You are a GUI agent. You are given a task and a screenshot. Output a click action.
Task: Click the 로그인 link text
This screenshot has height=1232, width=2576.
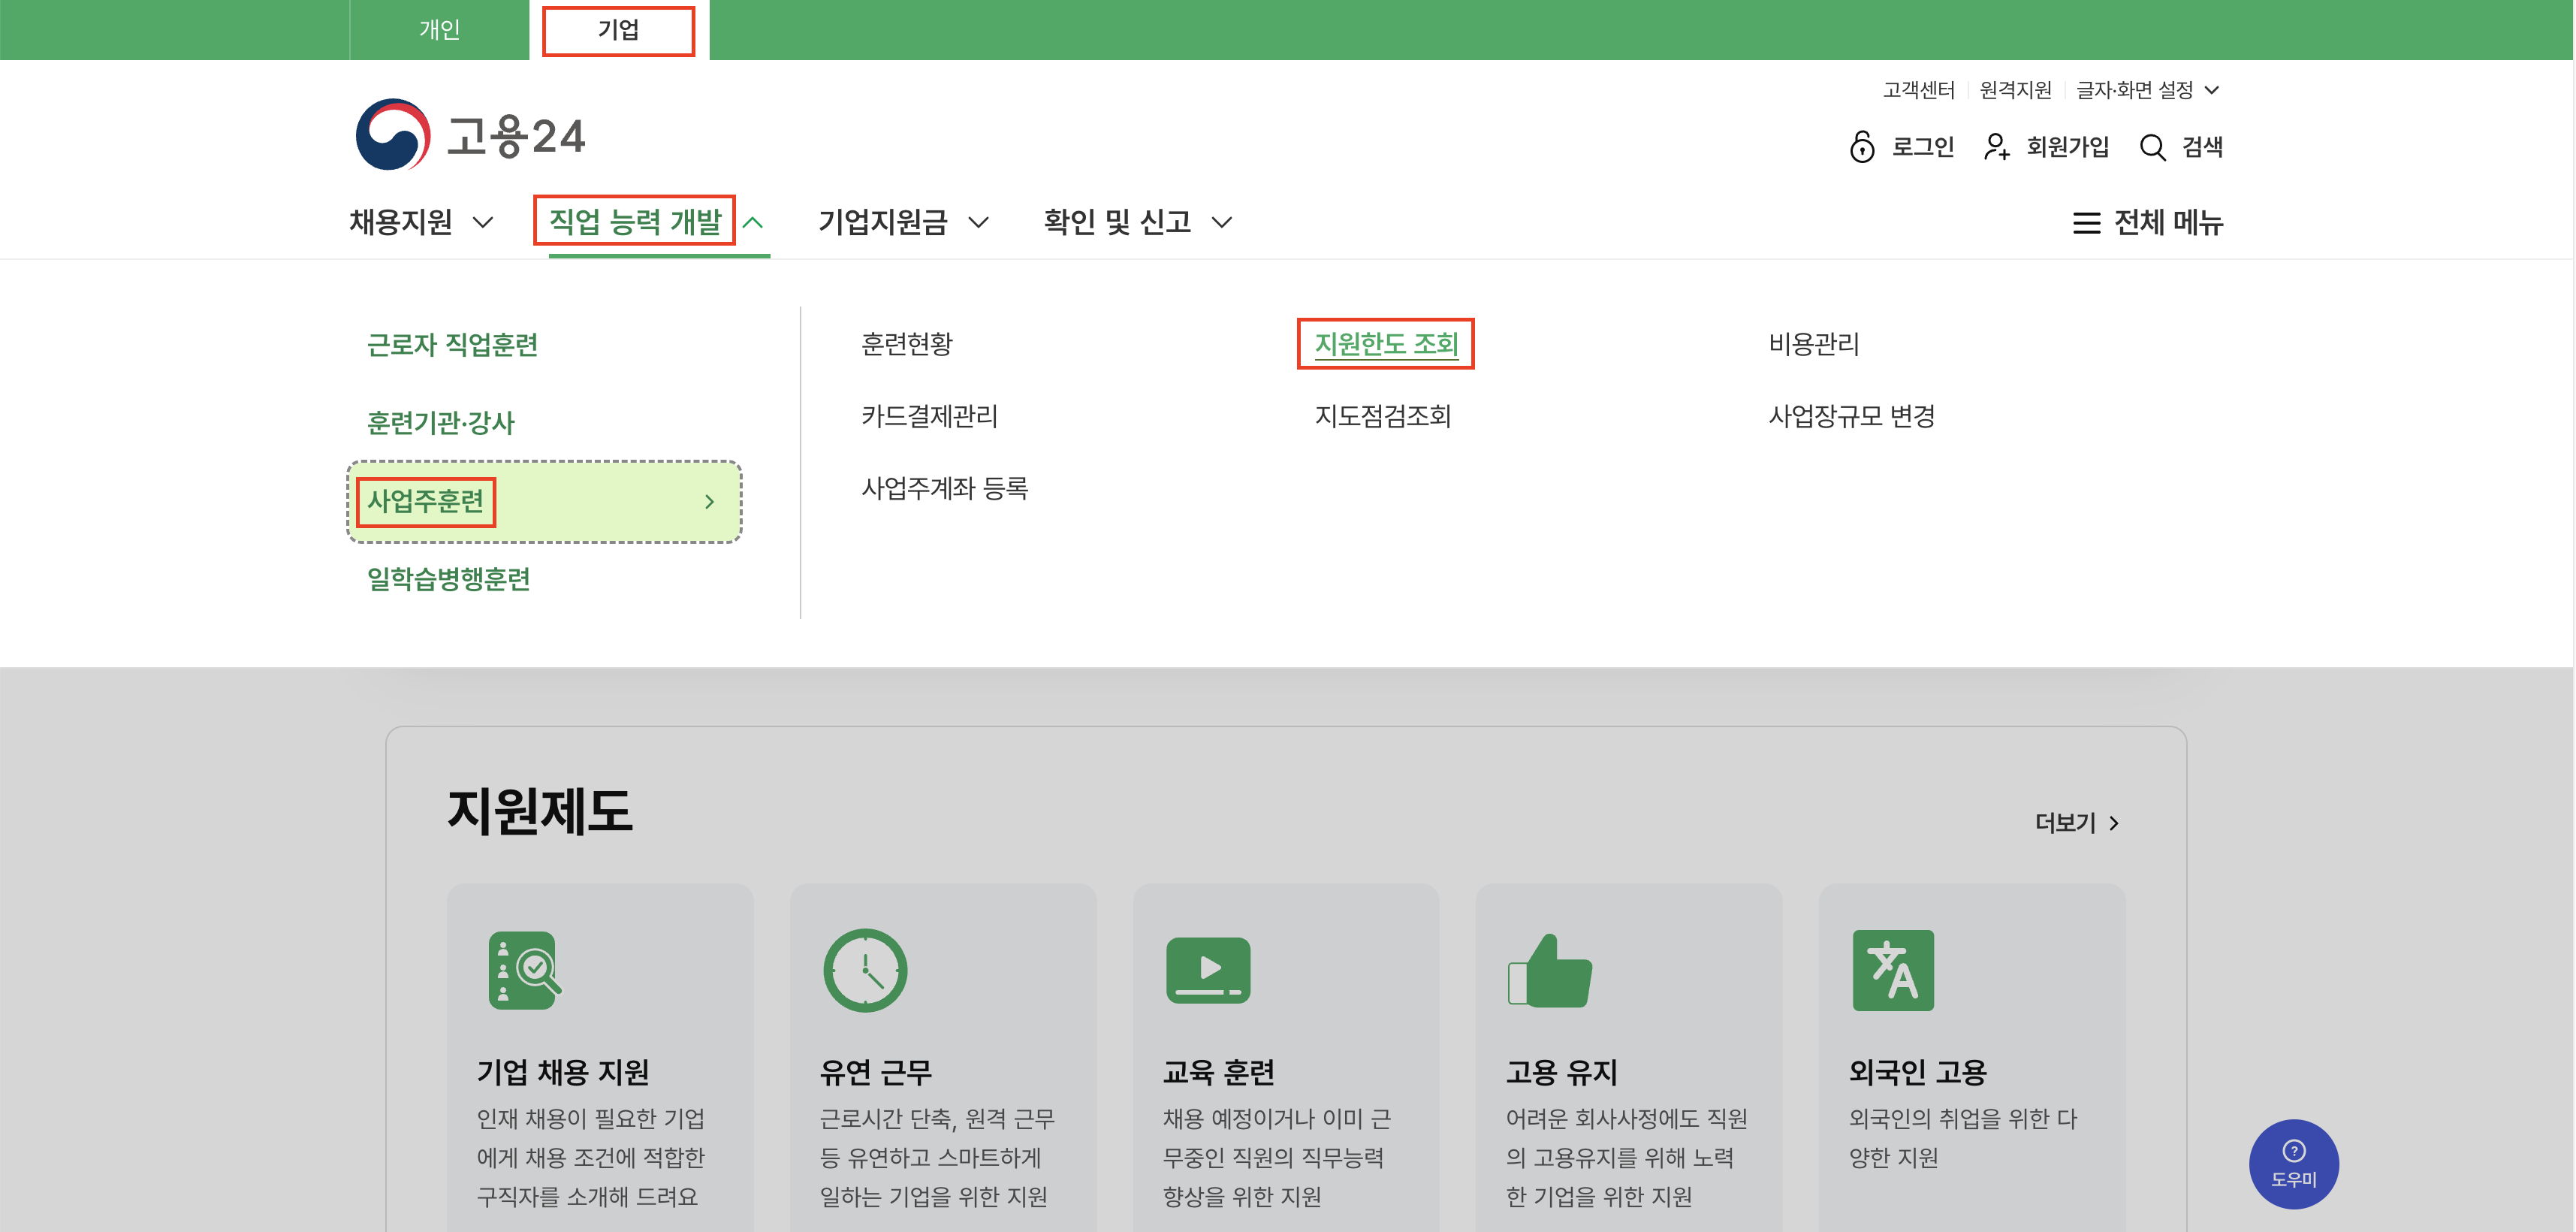1923,147
